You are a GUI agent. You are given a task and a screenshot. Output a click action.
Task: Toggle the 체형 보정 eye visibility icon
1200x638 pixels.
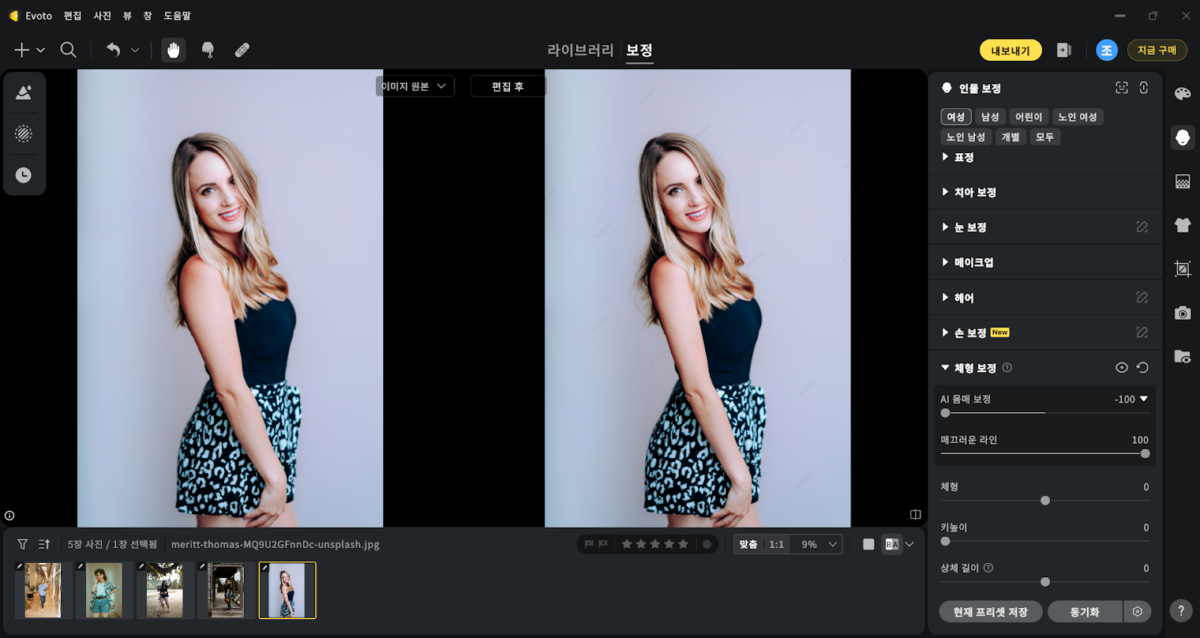tap(1122, 368)
